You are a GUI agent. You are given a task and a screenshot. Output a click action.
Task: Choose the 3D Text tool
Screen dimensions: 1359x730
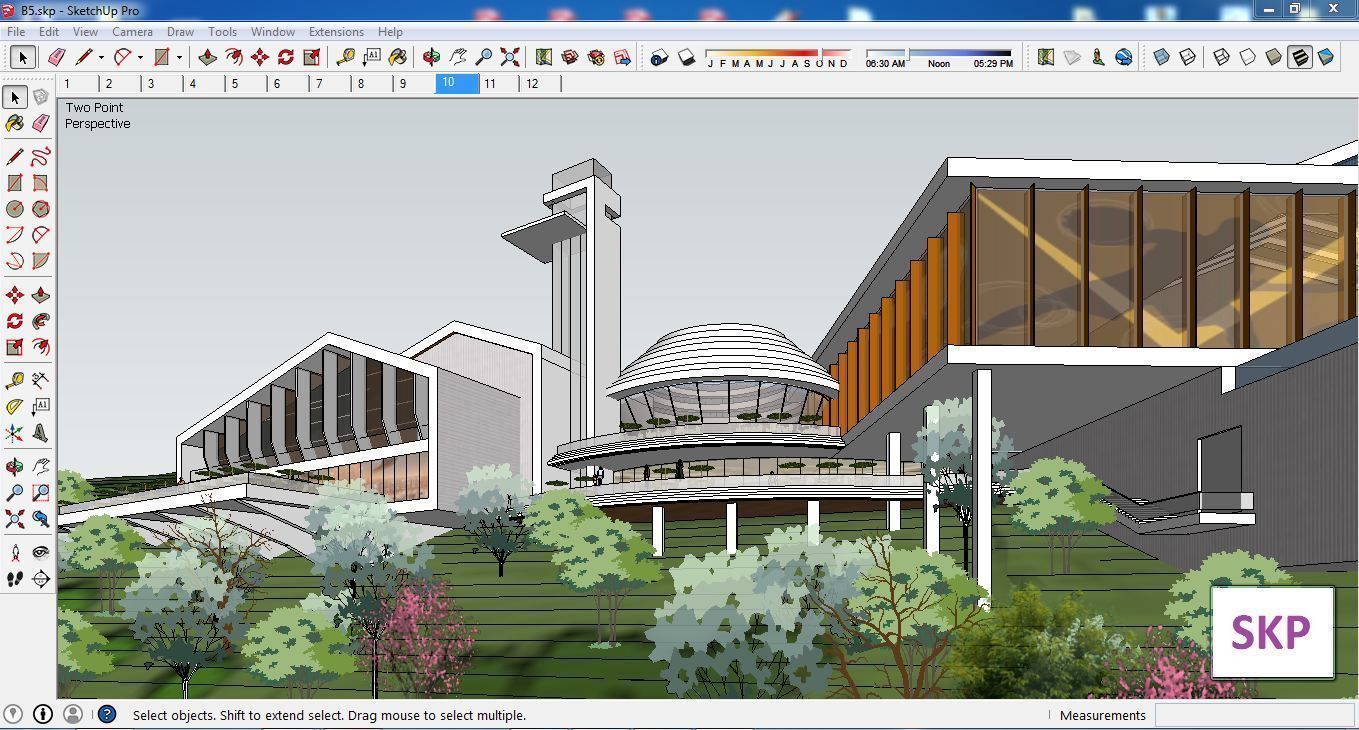pyautogui.click(x=40, y=433)
